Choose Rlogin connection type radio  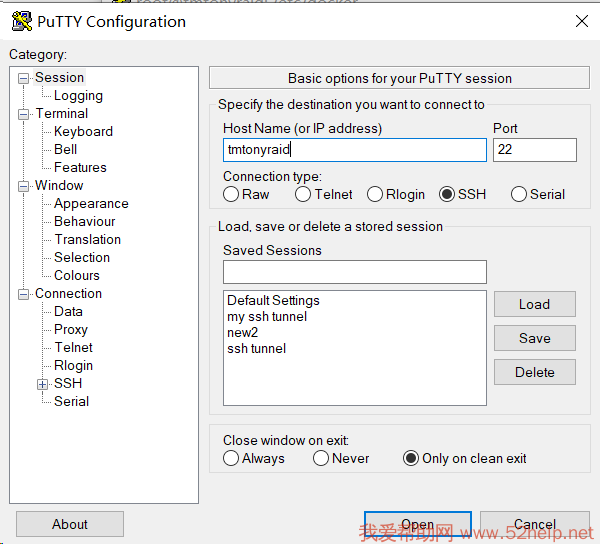[x=375, y=195]
